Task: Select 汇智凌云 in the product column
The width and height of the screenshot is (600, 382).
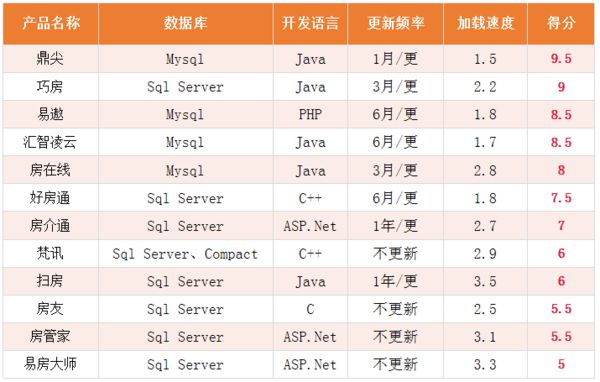Action: (50, 142)
